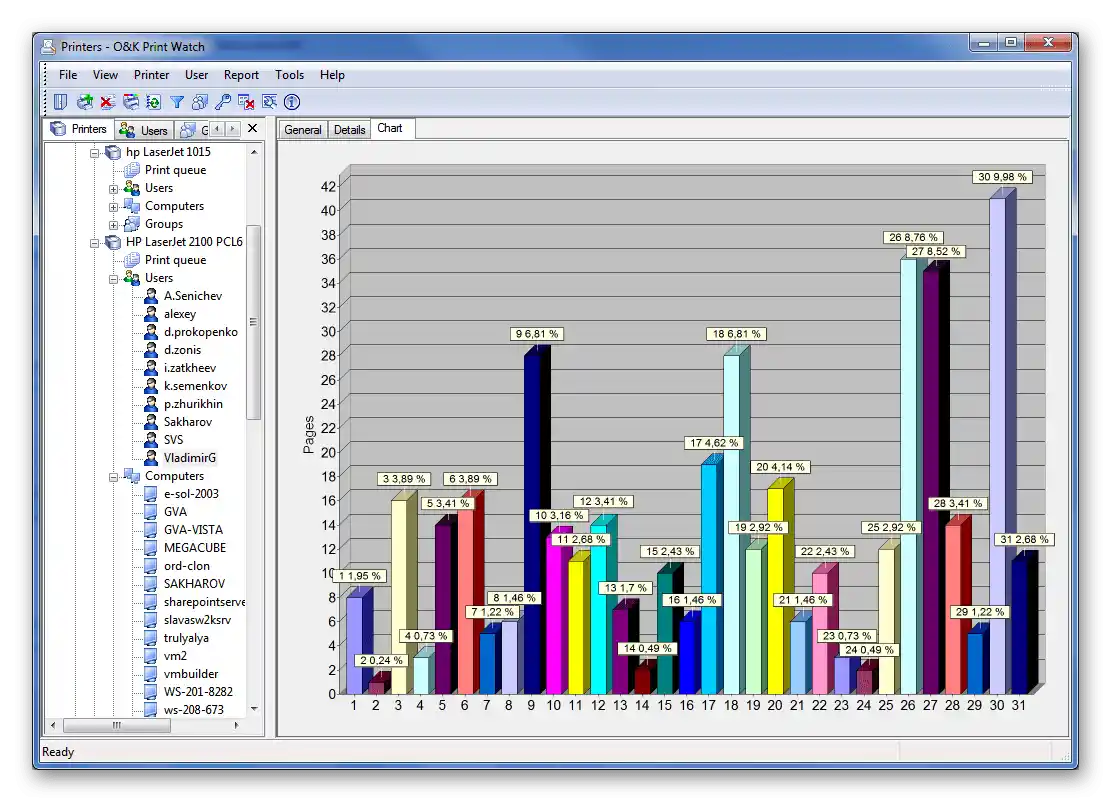Click the GVA-VISTA computer icon
Image resolution: width=1111 pixels, height=802 pixels.
coord(151,529)
